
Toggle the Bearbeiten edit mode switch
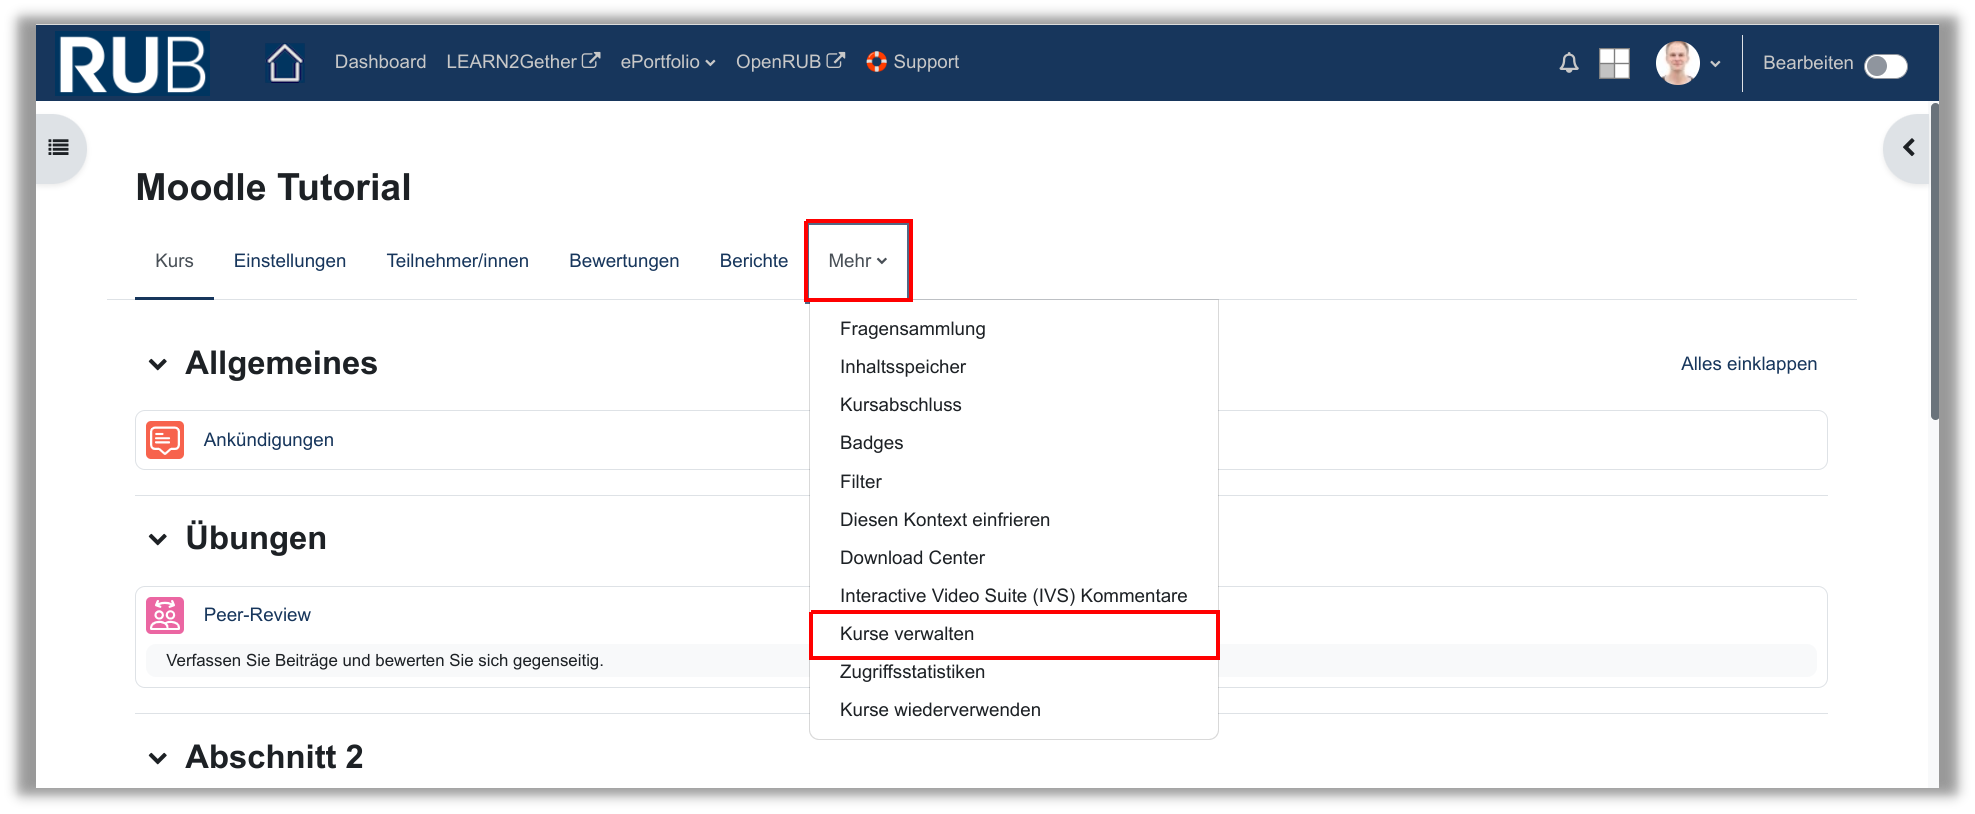click(x=1885, y=66)
